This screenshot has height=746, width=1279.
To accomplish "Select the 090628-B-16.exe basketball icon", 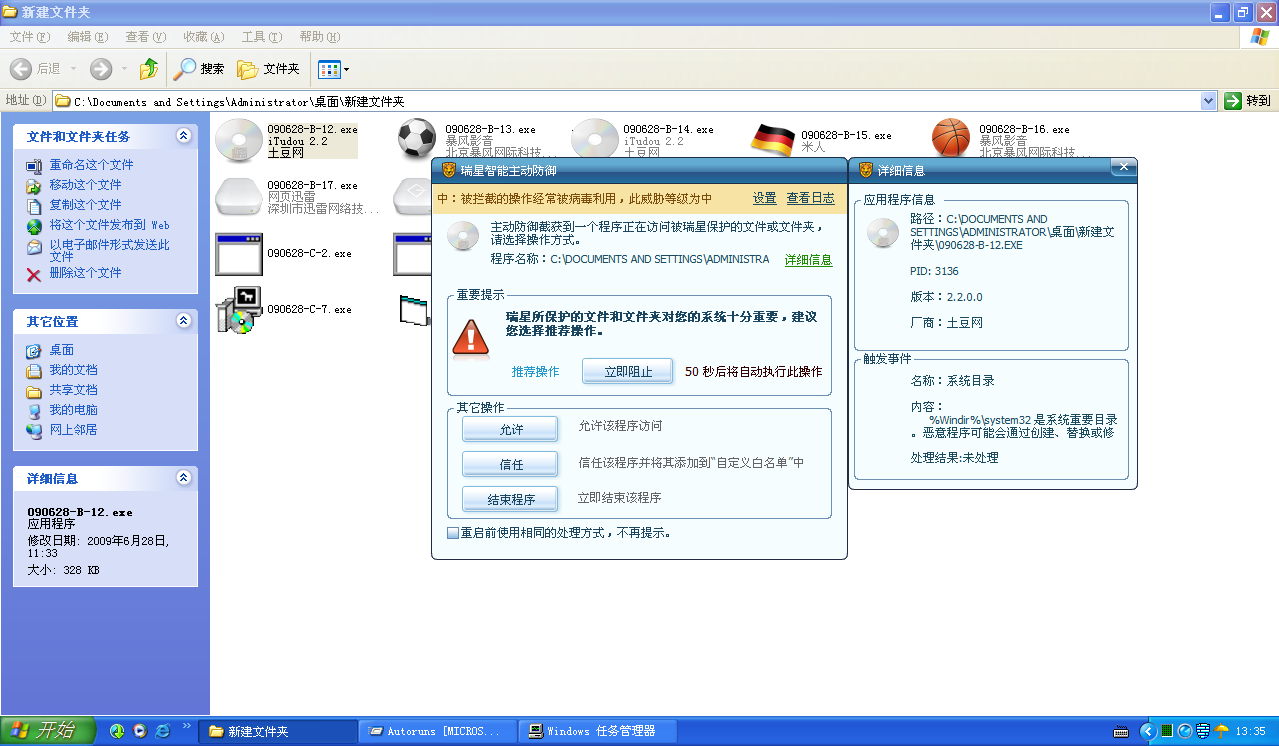I will 950,140.
